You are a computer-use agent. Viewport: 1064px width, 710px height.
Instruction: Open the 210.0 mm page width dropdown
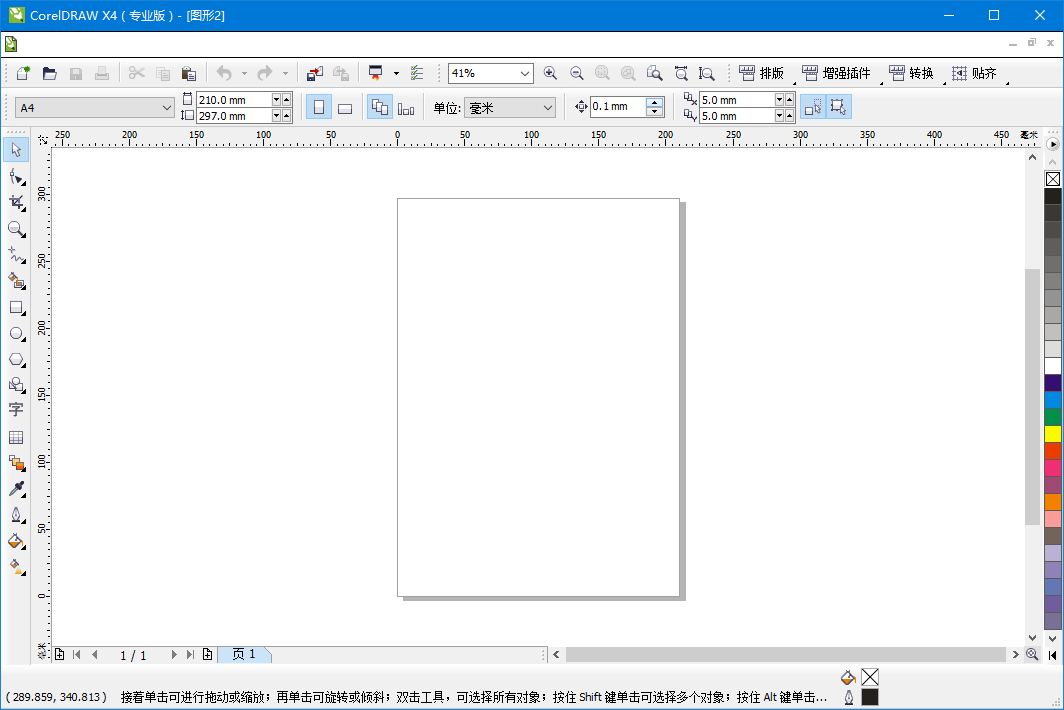click(276, 100)
